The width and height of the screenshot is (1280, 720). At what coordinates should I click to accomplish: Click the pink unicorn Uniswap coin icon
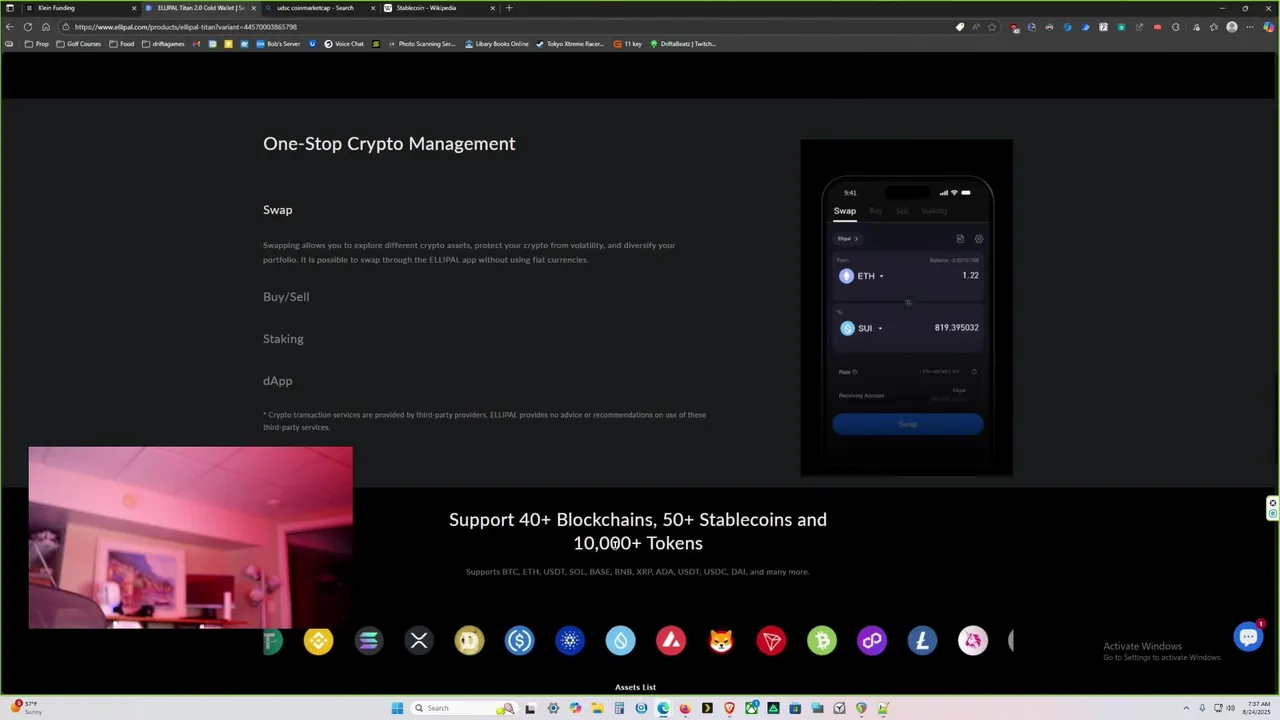pos(973,641)
